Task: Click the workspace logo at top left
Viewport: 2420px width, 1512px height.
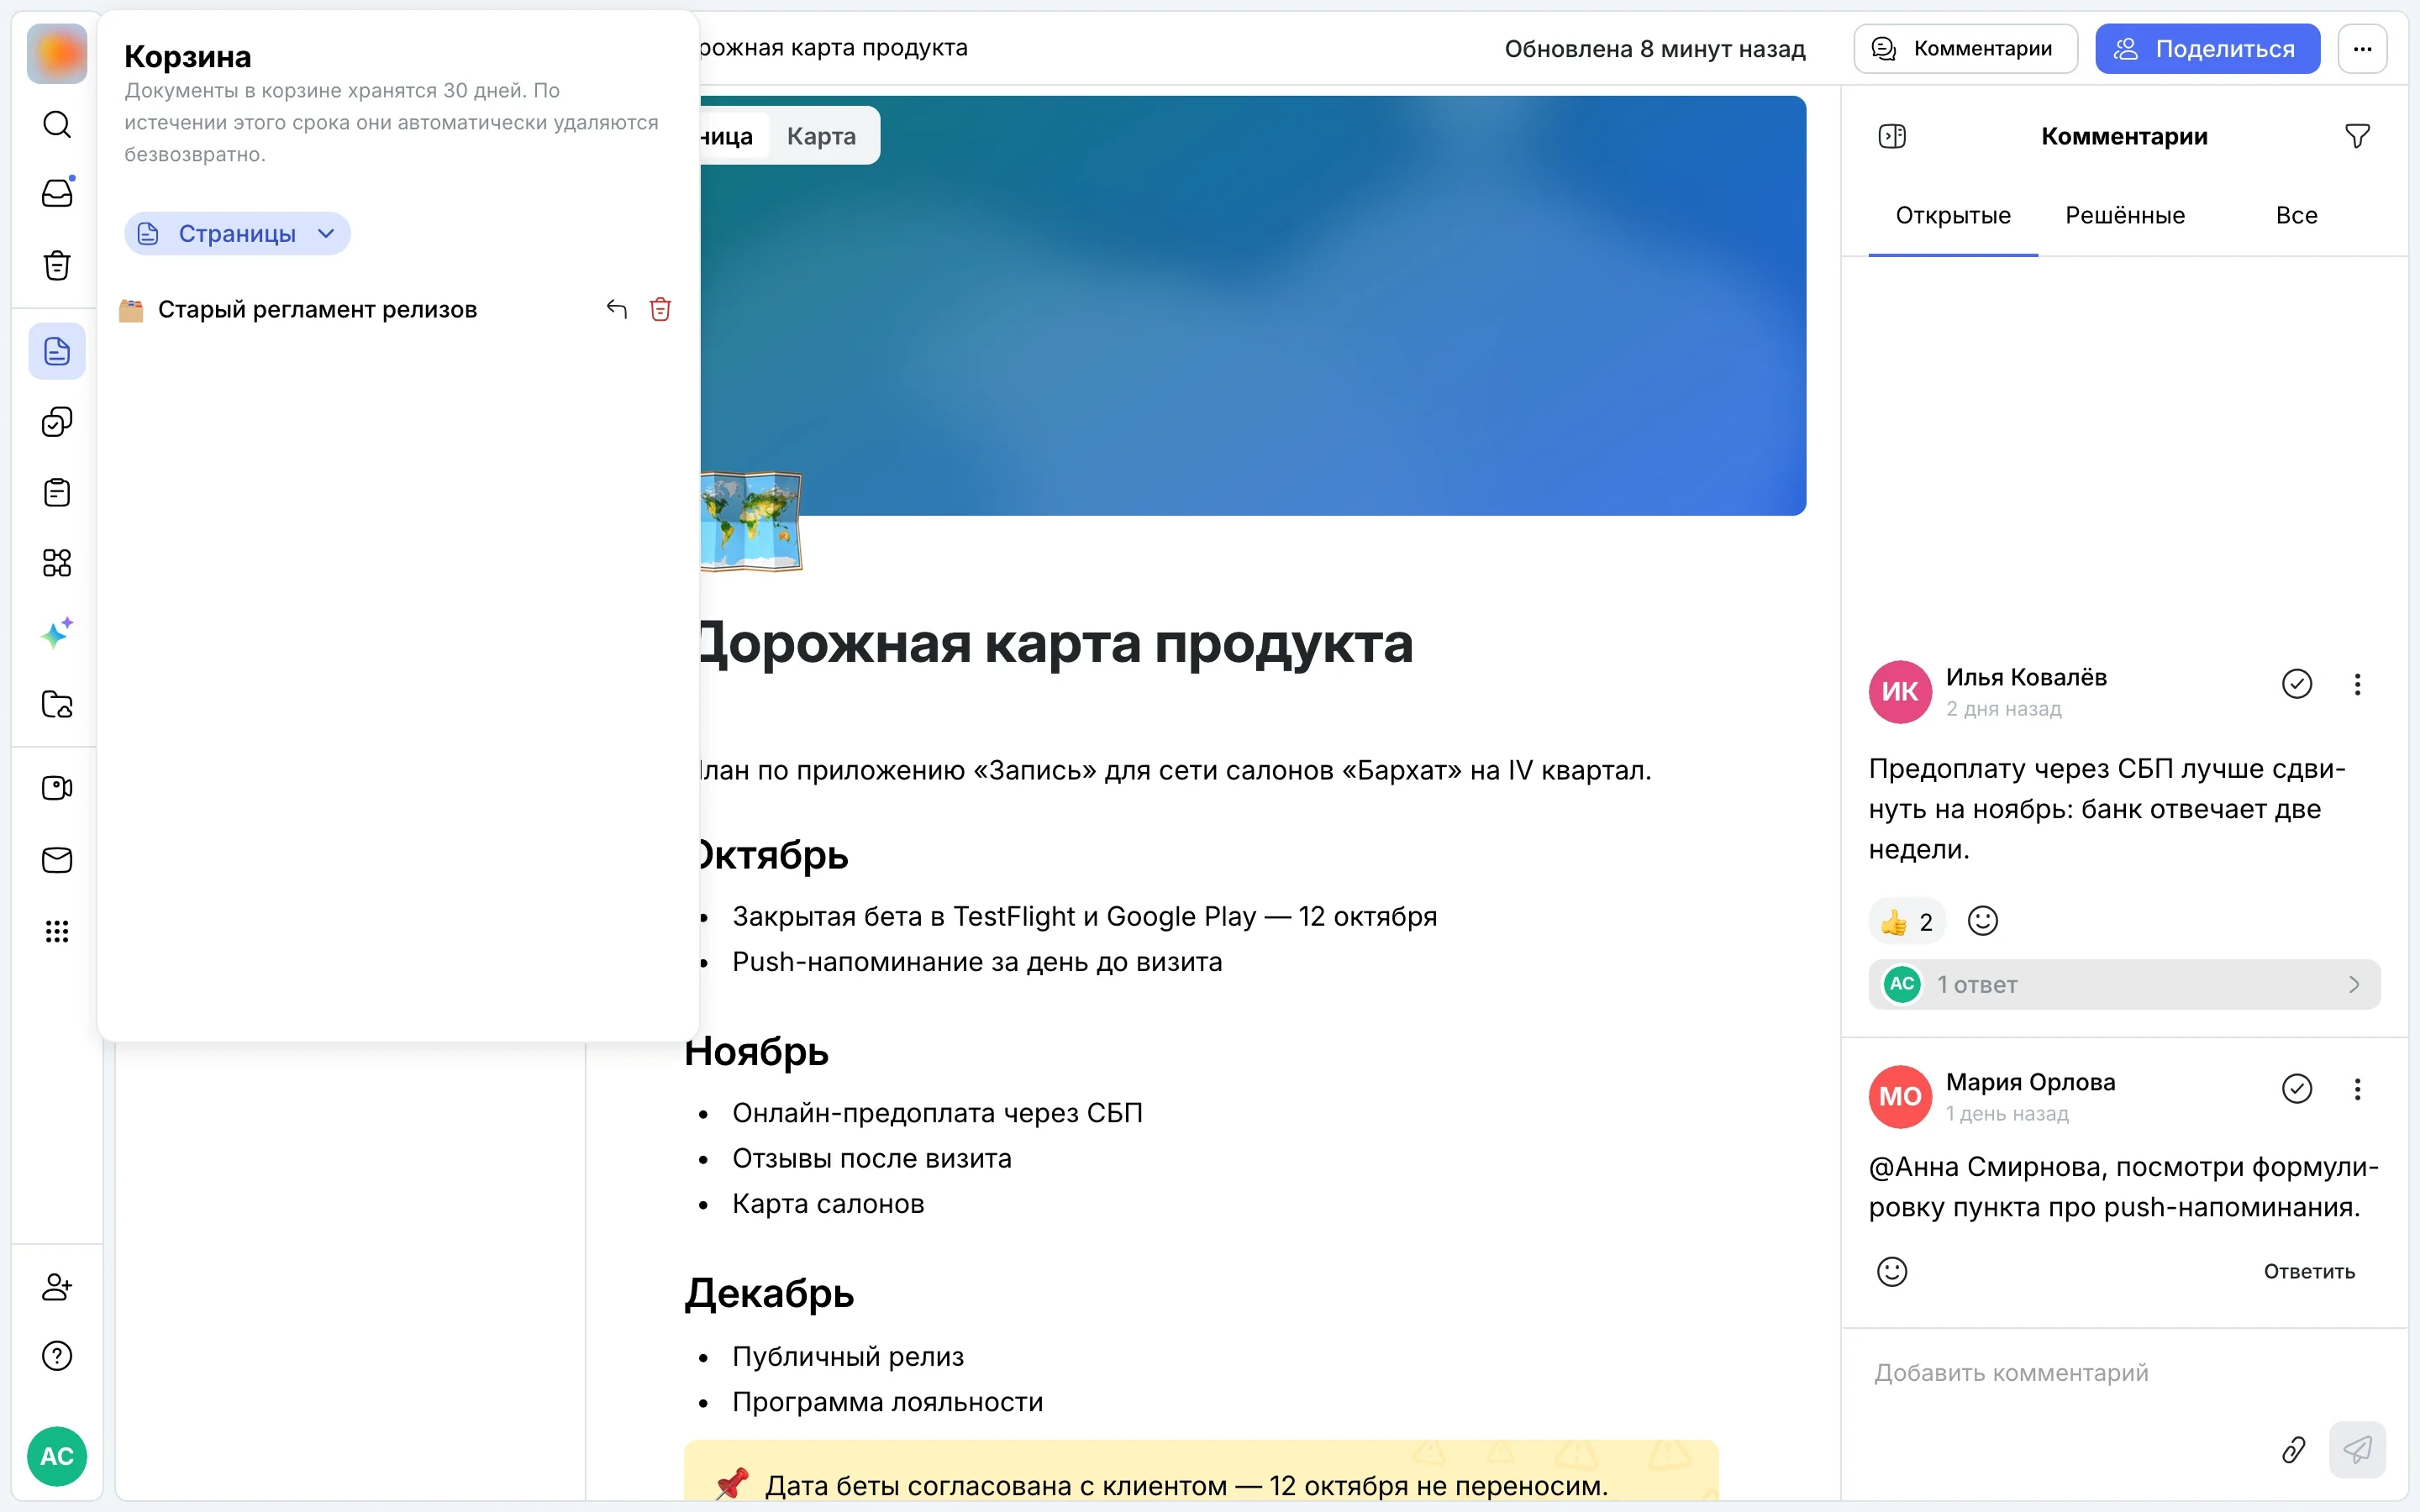Action: coord(57,54)
